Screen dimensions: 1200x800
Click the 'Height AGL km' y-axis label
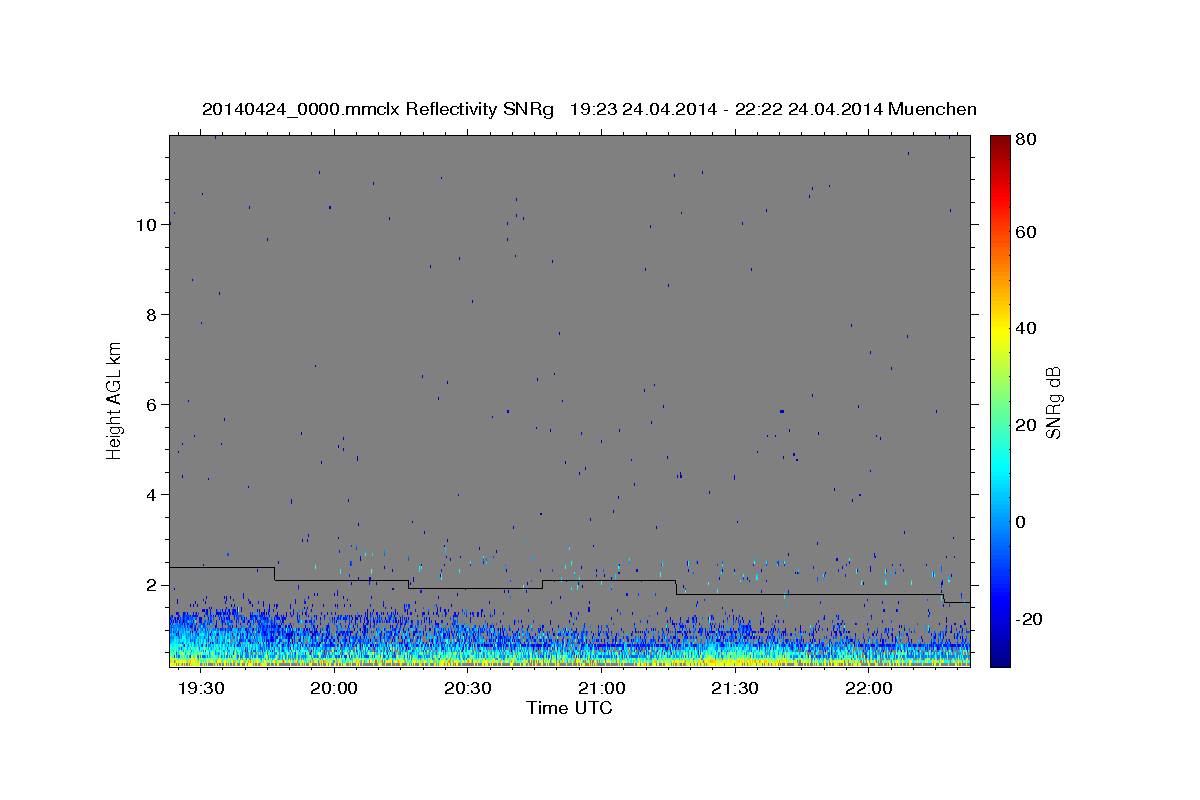tap(115, 400)
